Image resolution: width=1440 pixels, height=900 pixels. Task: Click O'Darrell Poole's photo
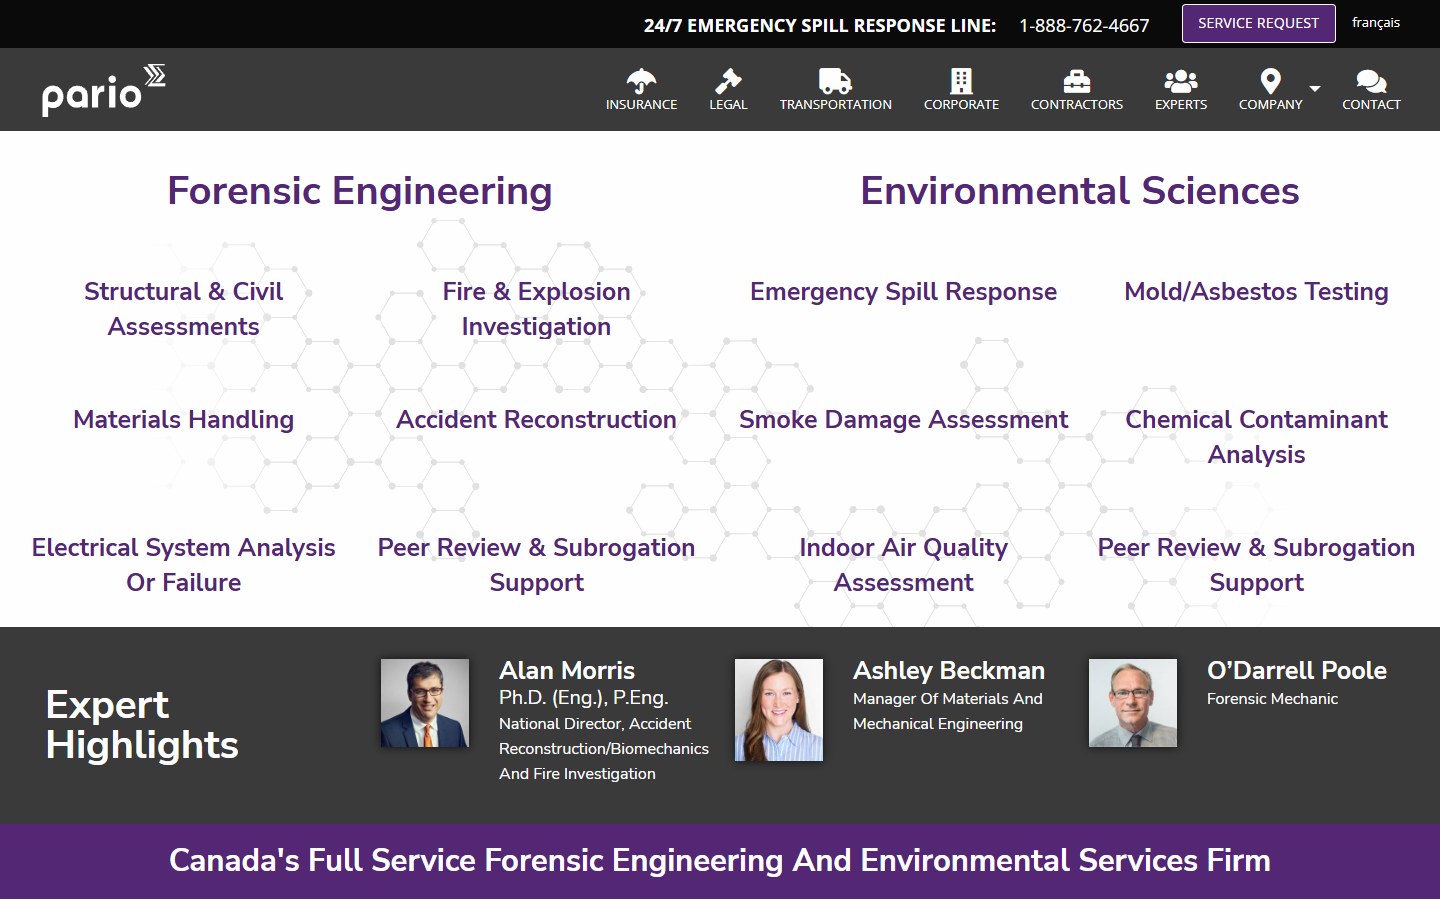[1133, 703]
